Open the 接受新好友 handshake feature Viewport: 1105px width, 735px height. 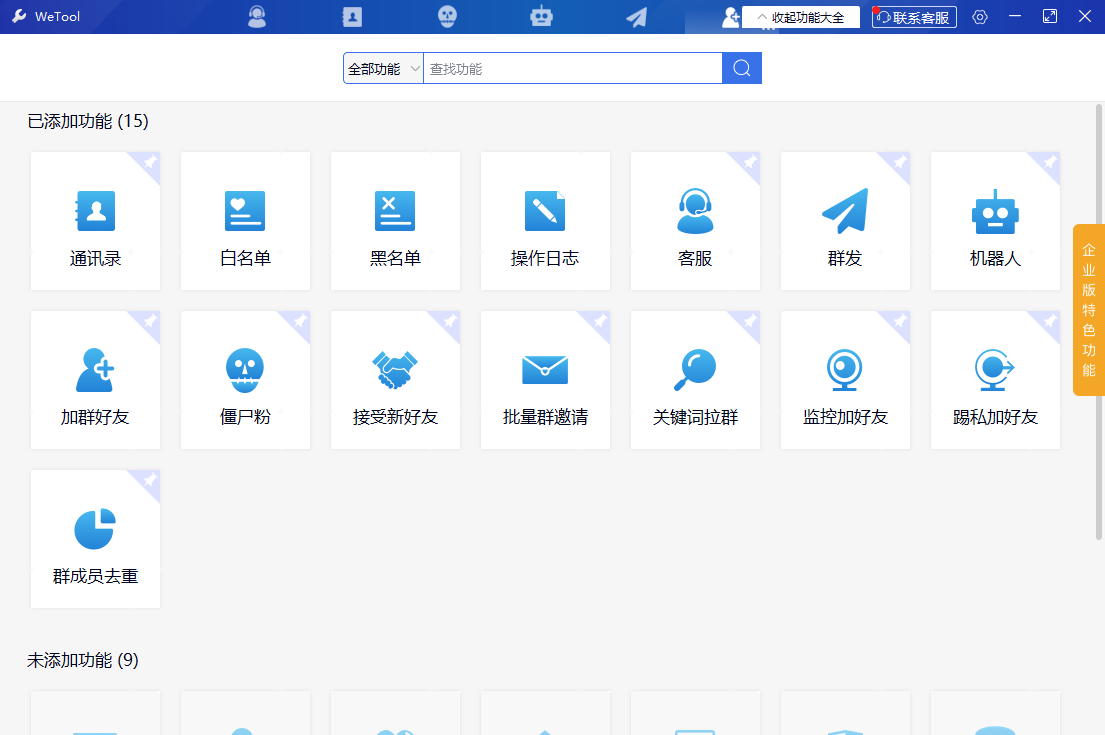pos(395,380)
